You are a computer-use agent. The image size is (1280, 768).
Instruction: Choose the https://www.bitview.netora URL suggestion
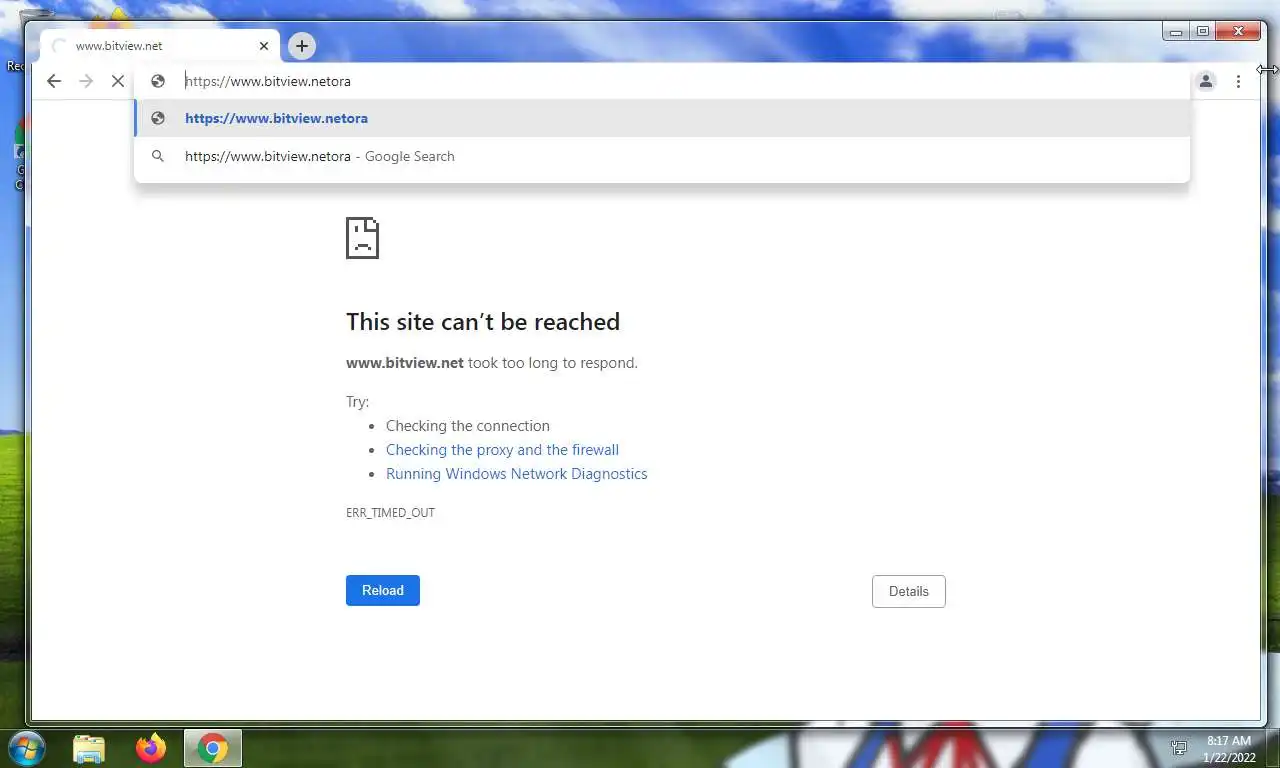[x=662, y=118]
